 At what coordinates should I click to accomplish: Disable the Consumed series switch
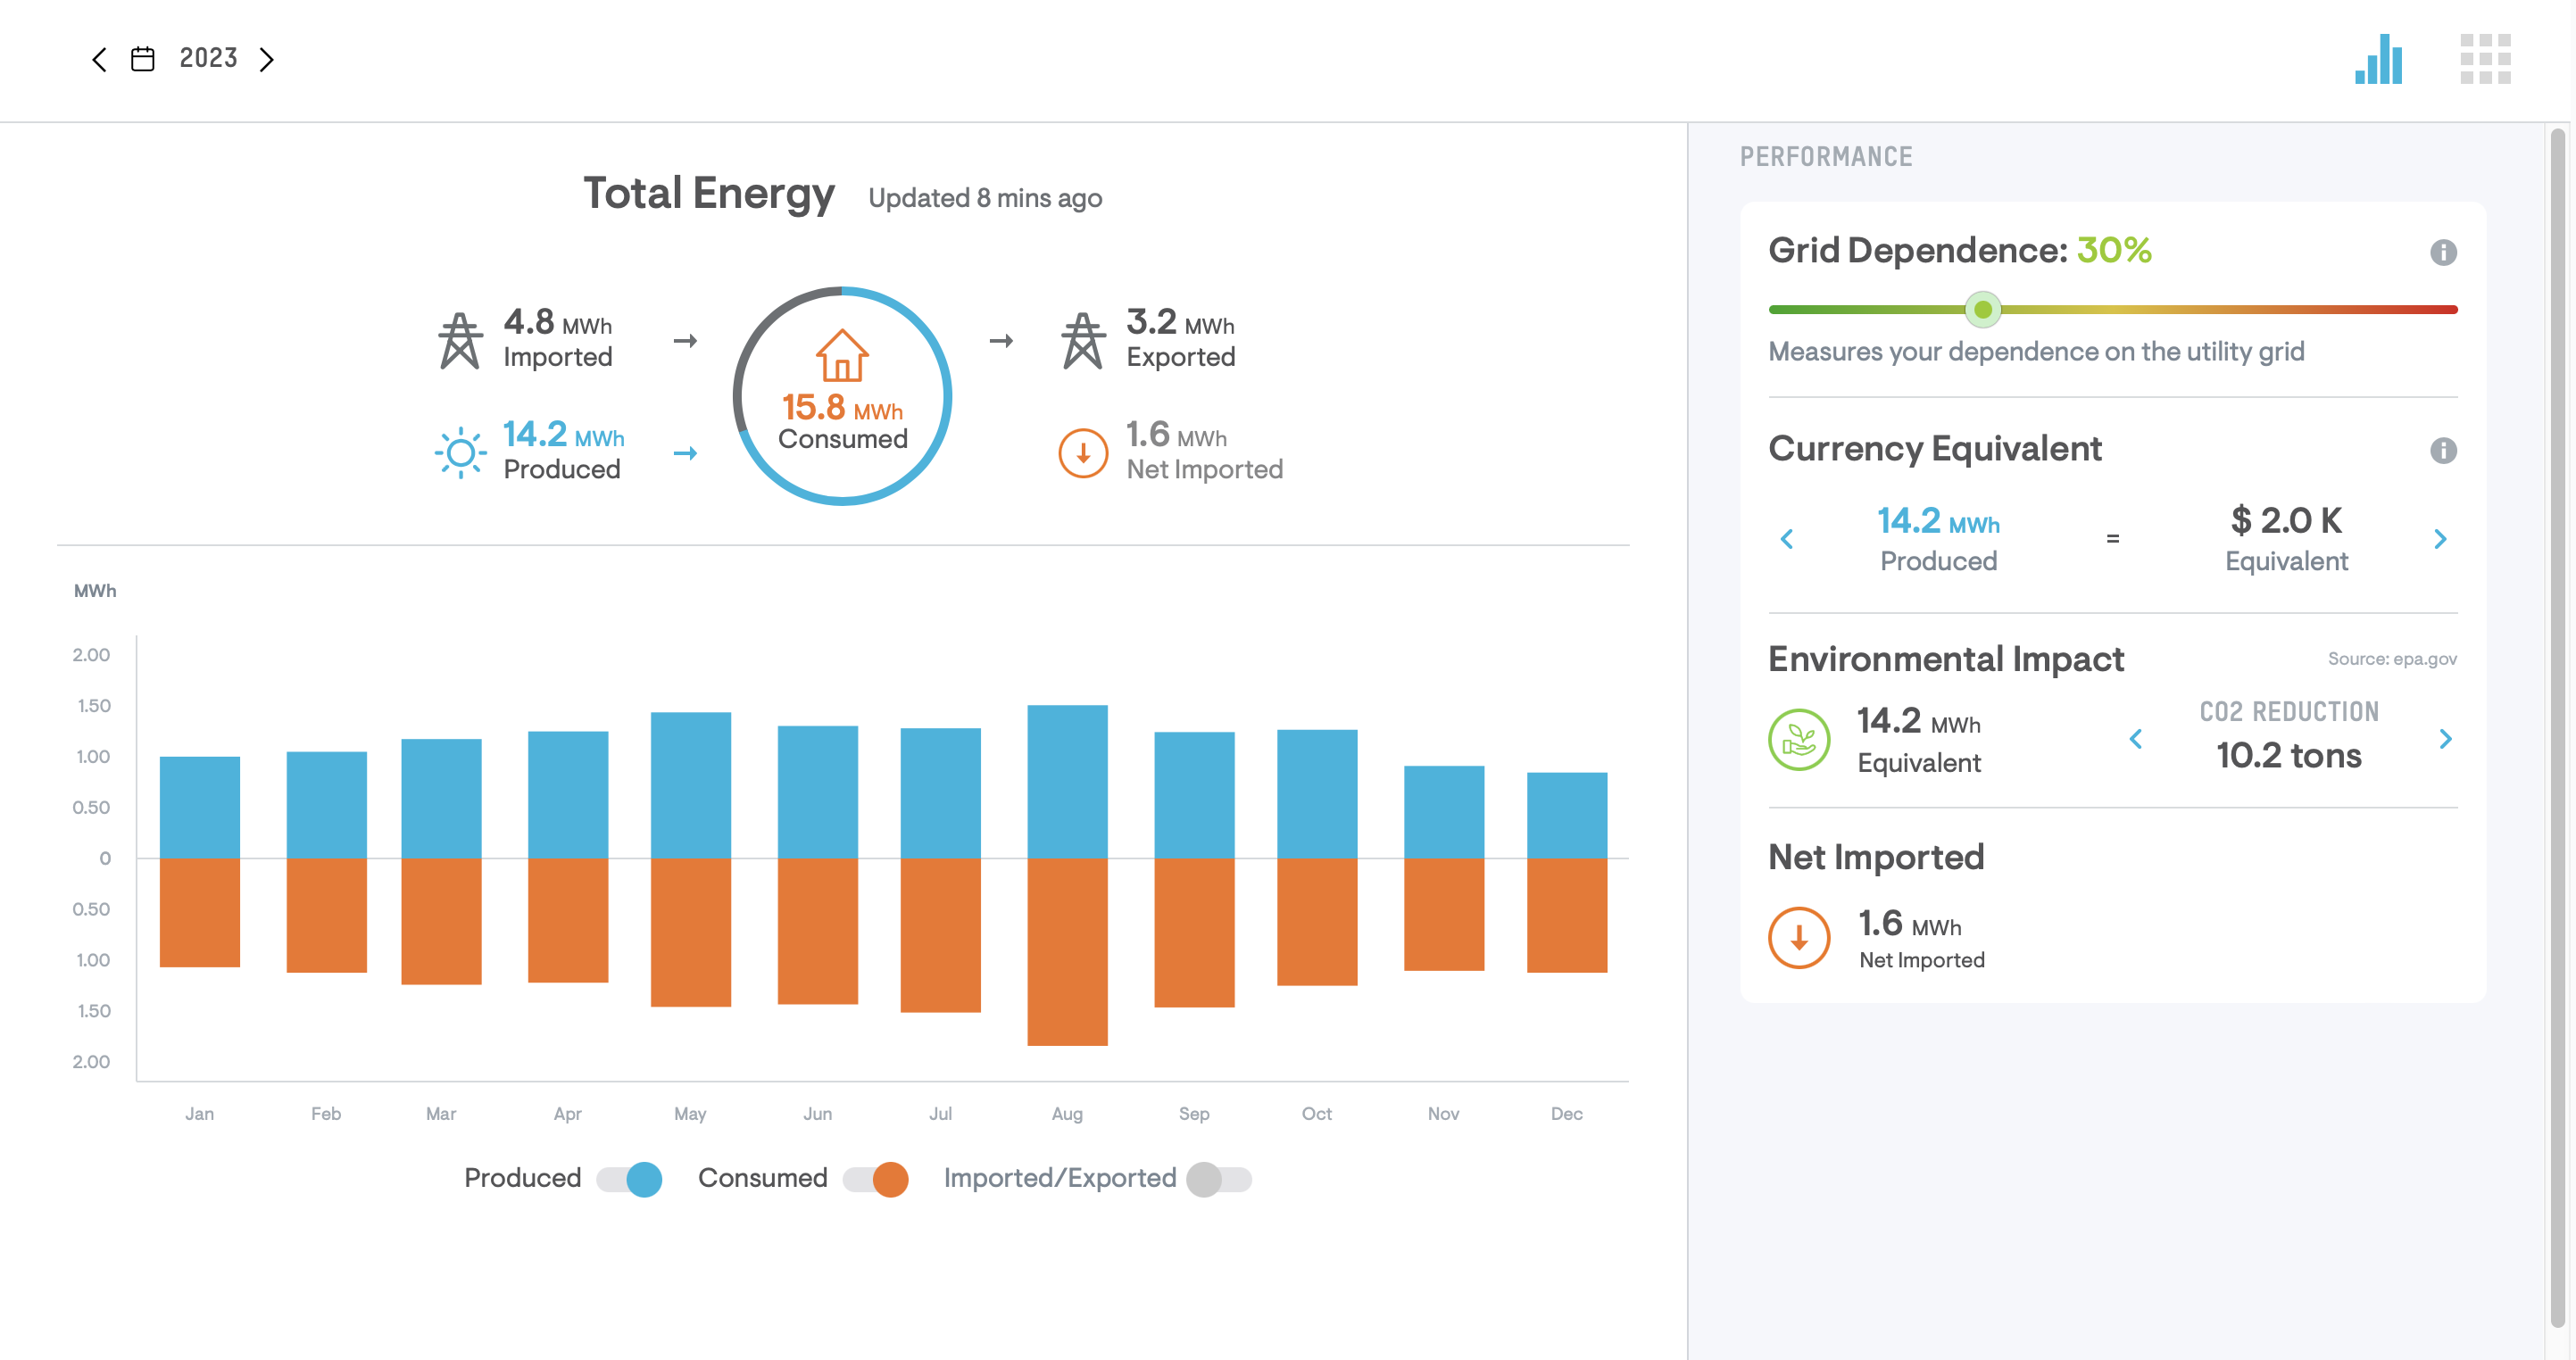(x=876, y=1179)
